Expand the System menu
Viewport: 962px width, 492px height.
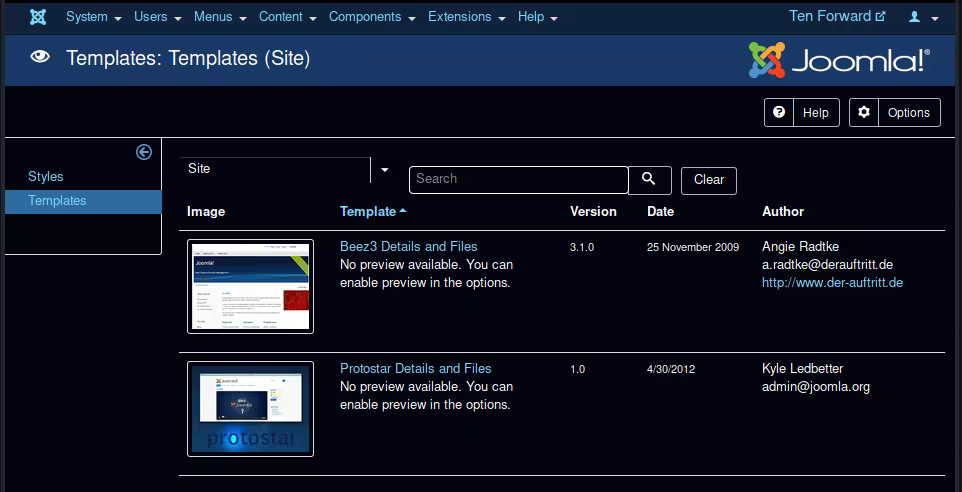pos(93,17)
